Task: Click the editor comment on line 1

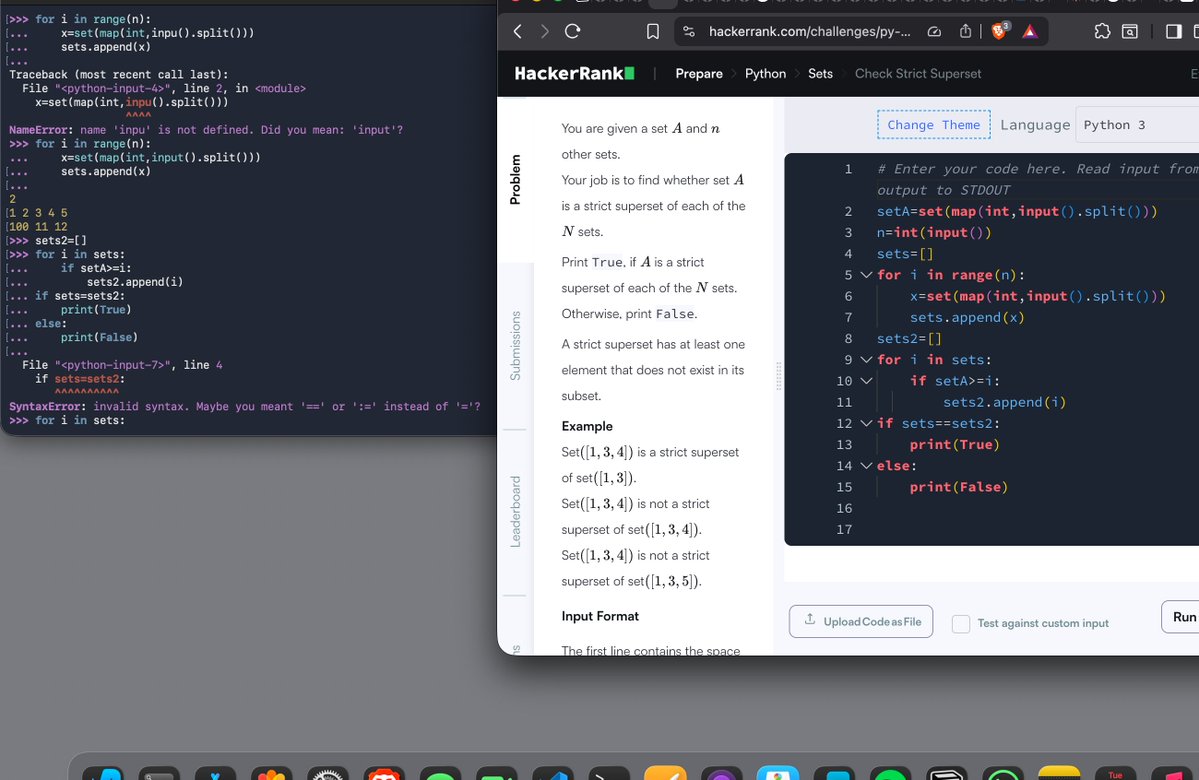Action: pos(1038,179)
